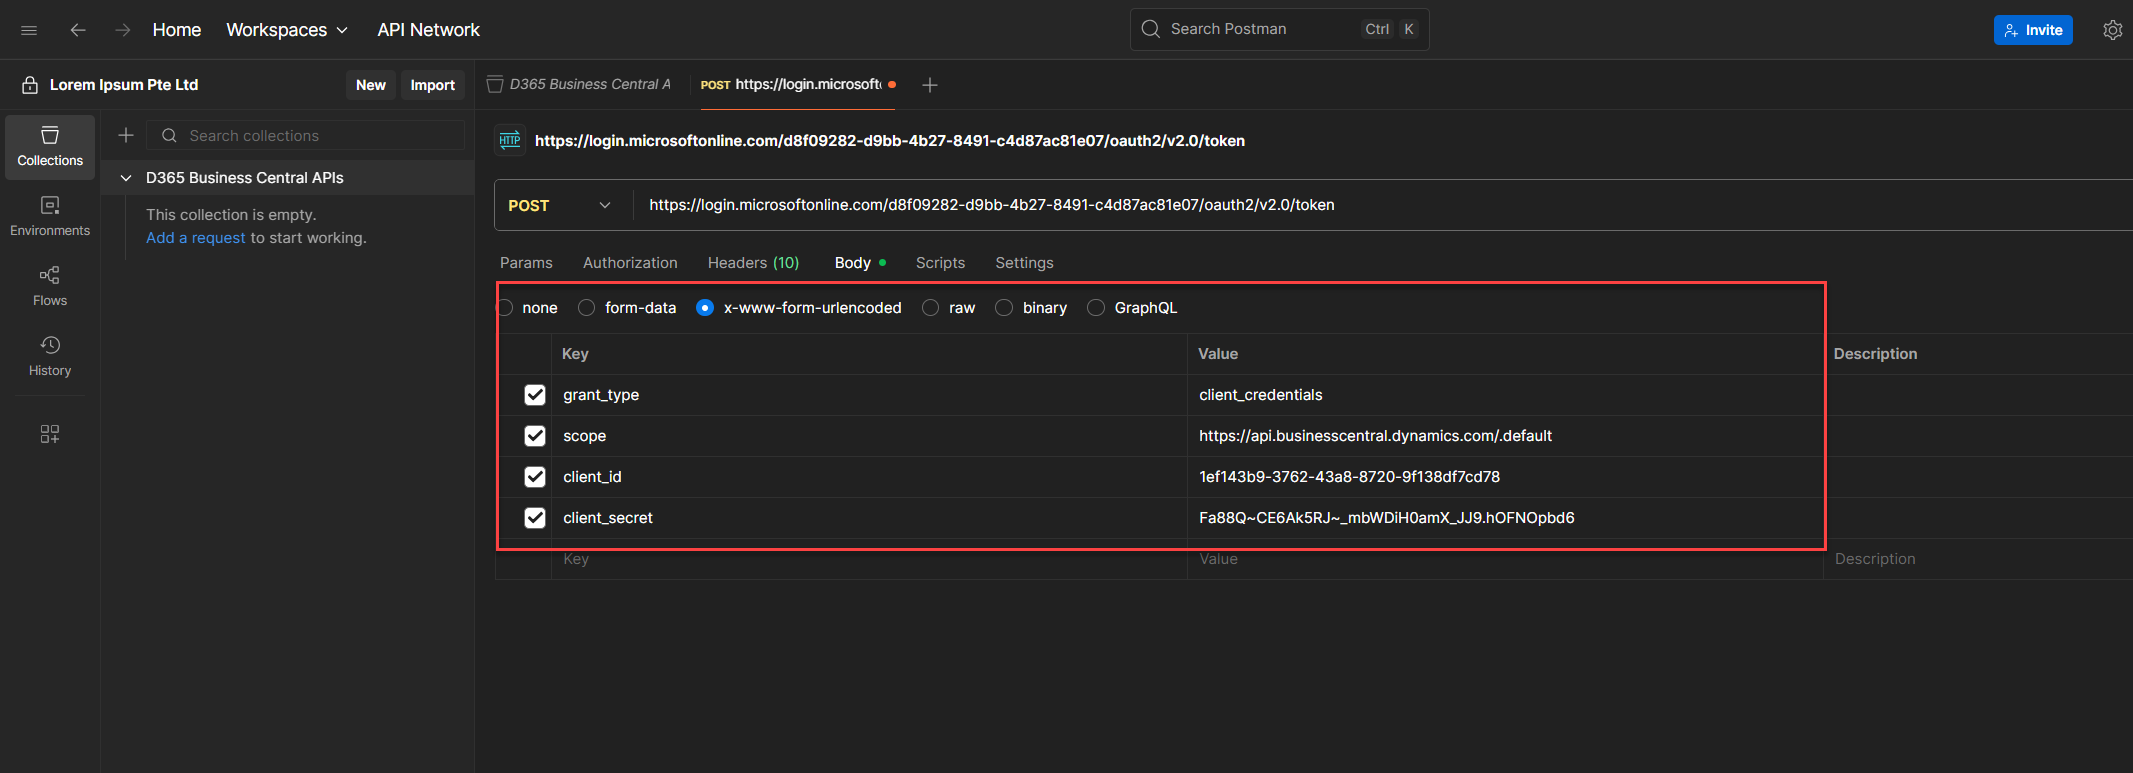2133x773 pixels.
Task: Open Flows in the sidebar
Action: (50, 287)
